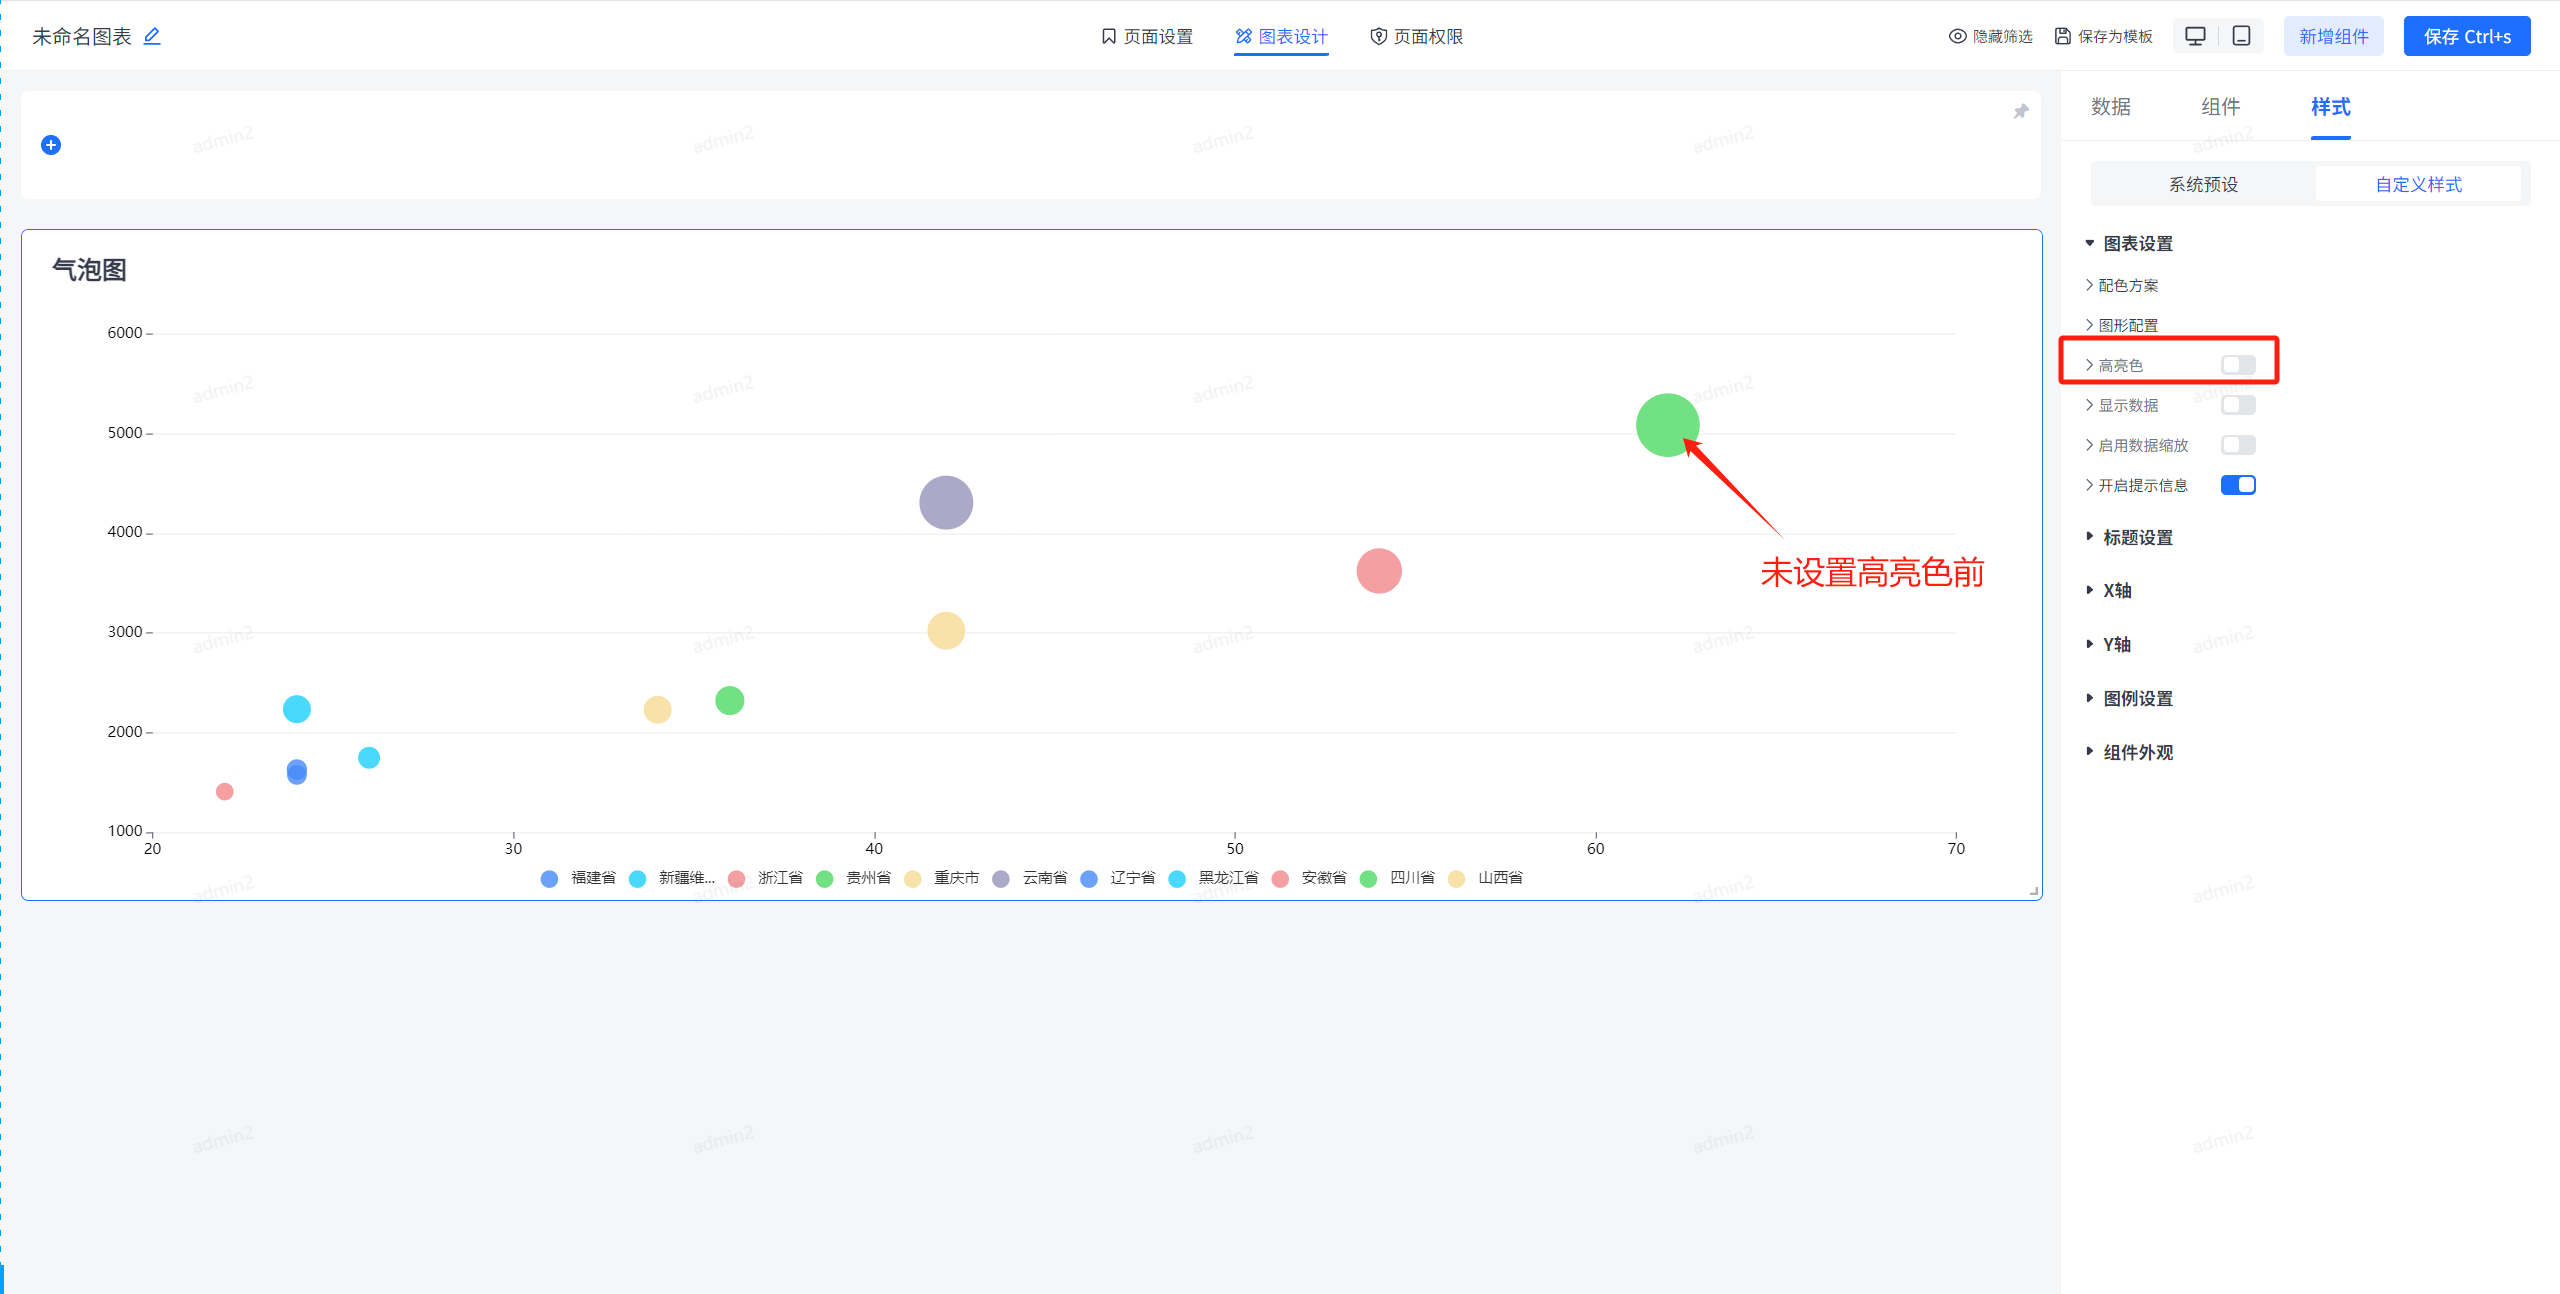Screen dimensions: 2560x1294
Task: Toggle 浙江省 legend marker
Action: tap(737, 878)
